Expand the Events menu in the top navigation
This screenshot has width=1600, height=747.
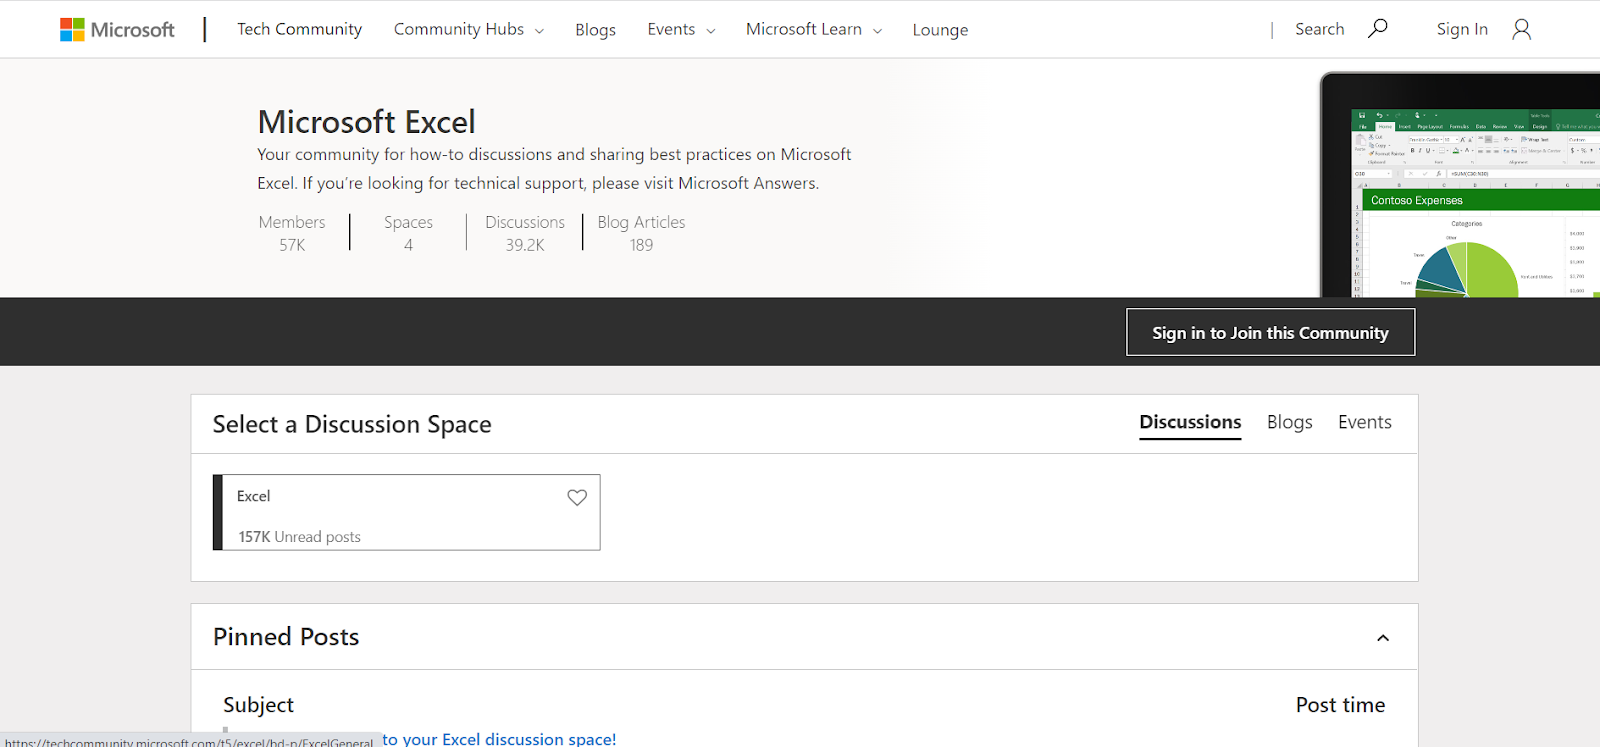click(681, 29)
